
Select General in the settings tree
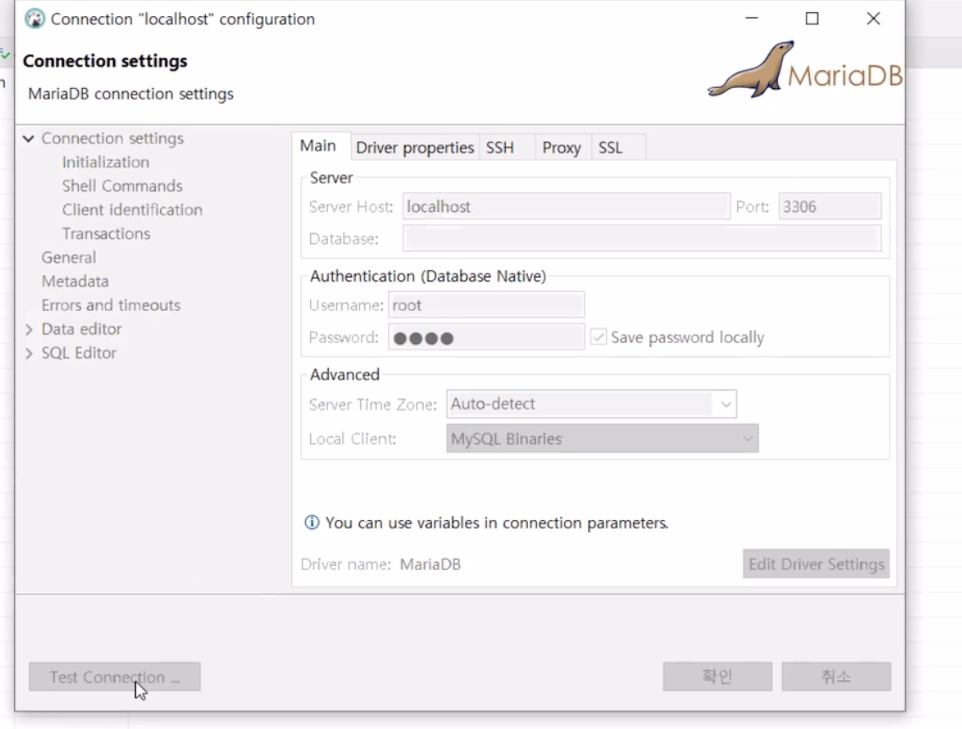(x=69, y=258)
